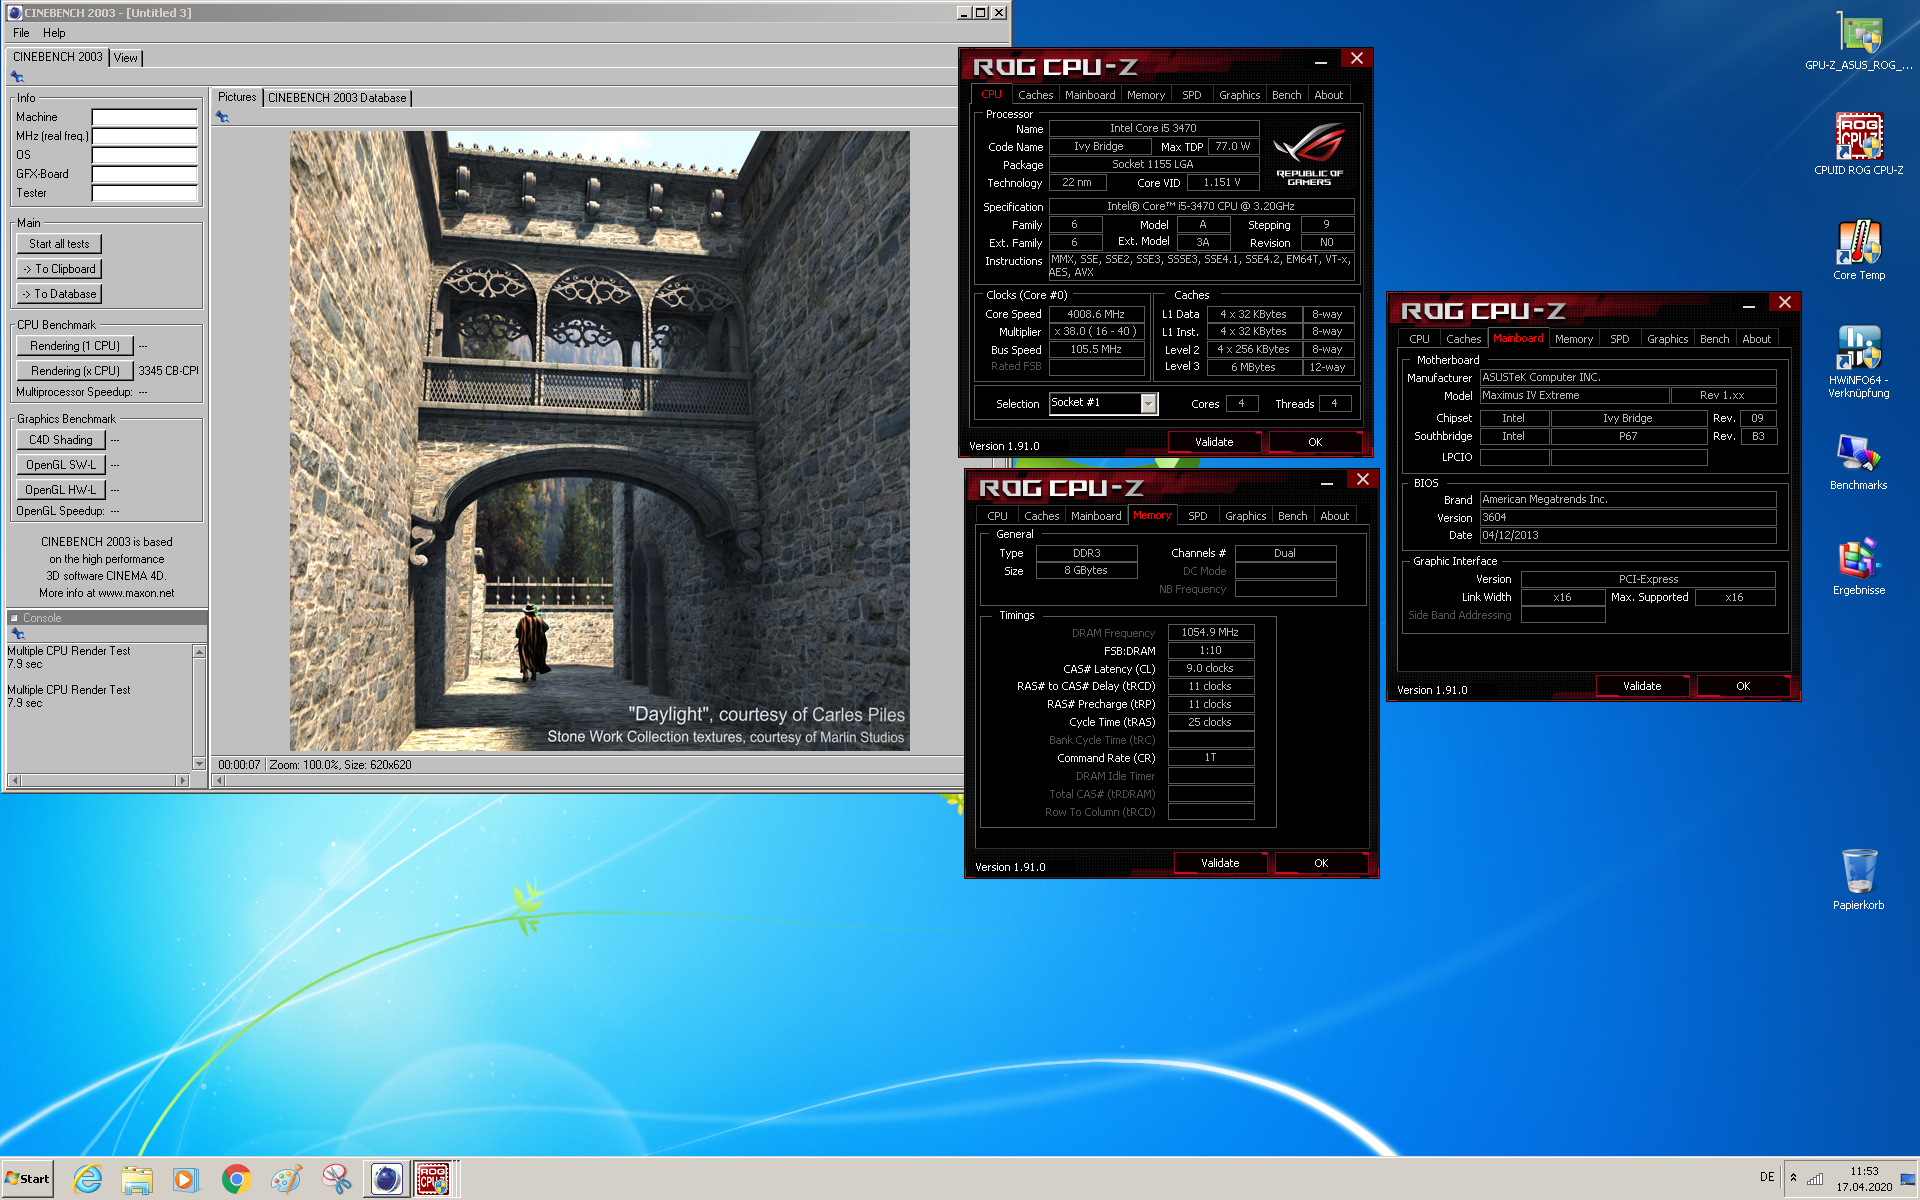Open Graphics tab in Mainboard CPU-Z window
This screenshot has height=1200, width=1920.
coord(1667,339)
